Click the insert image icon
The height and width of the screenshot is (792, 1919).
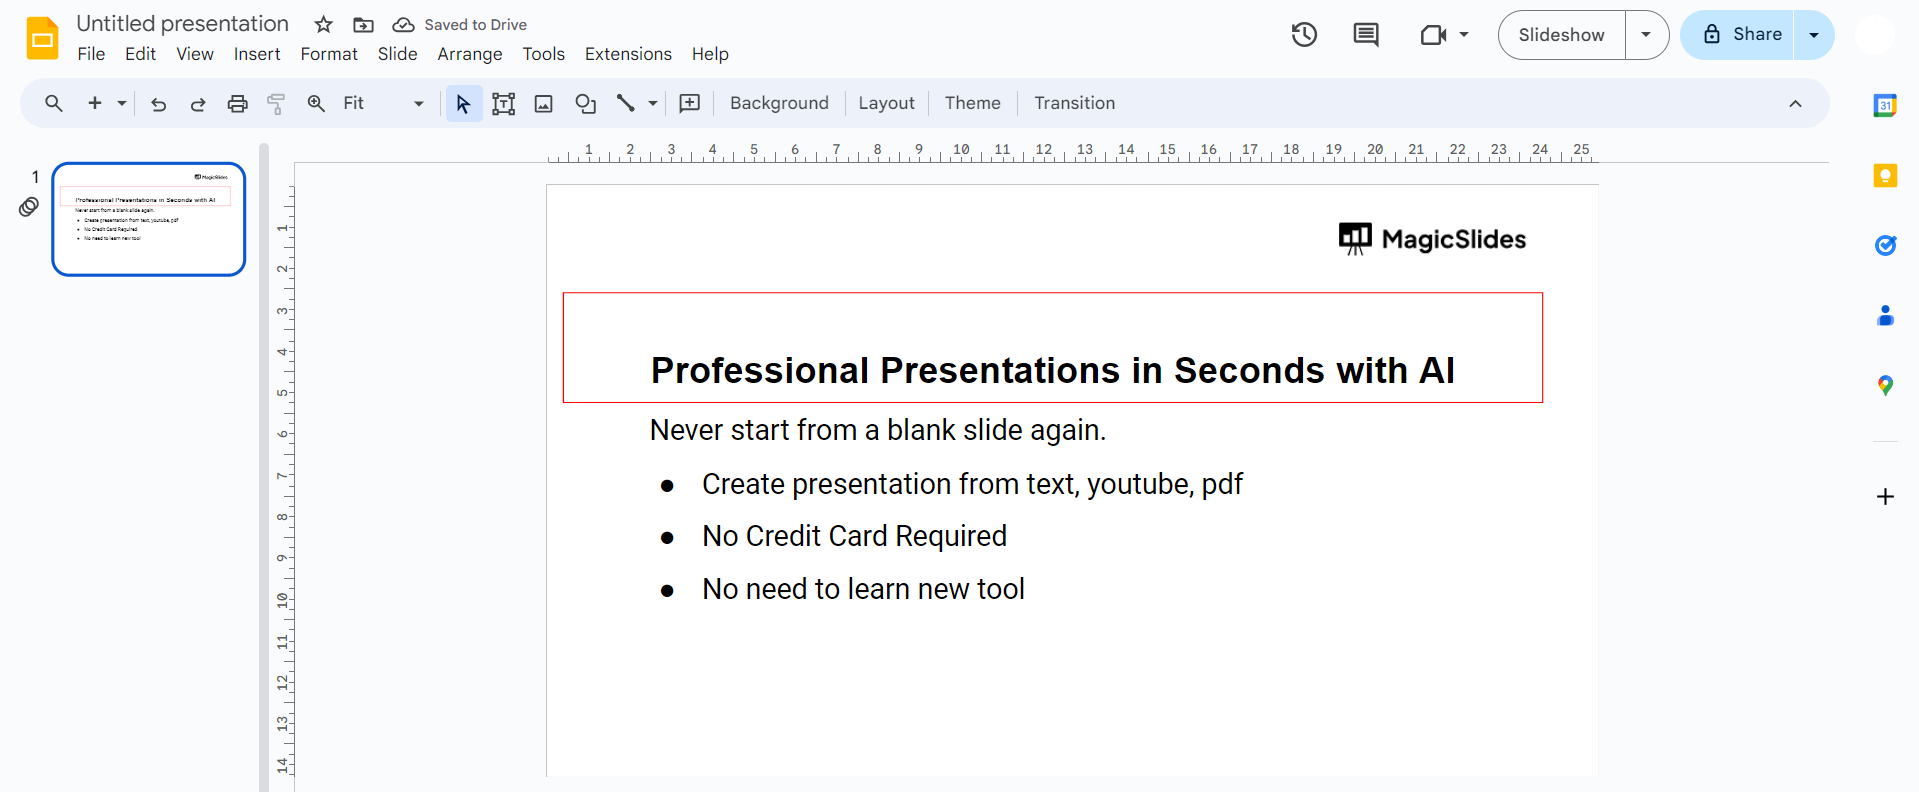coord(544,104)
